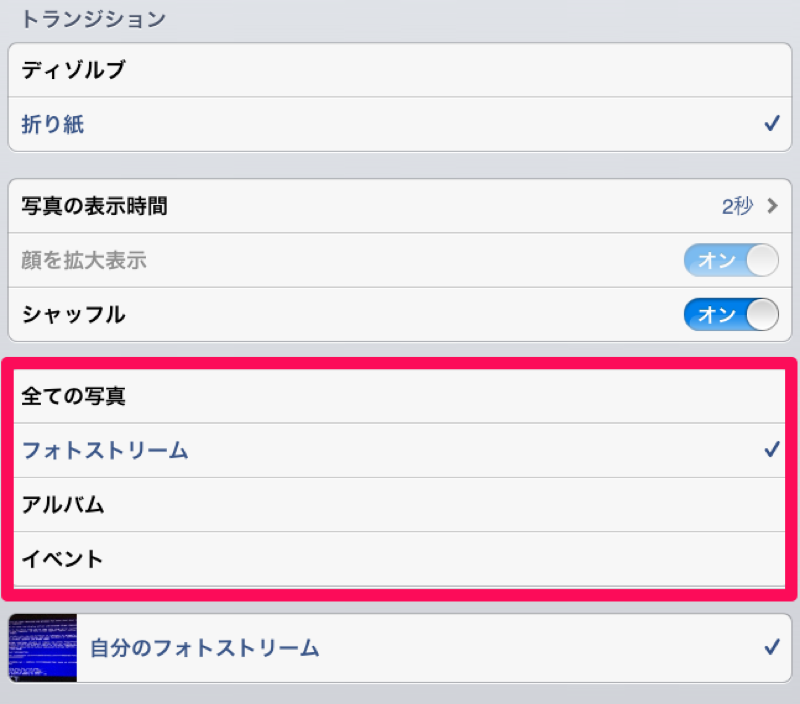The height and width of the screenshot is (704, 800).
Task: Select the ディゾルブ transition
Action: [400, 70]
